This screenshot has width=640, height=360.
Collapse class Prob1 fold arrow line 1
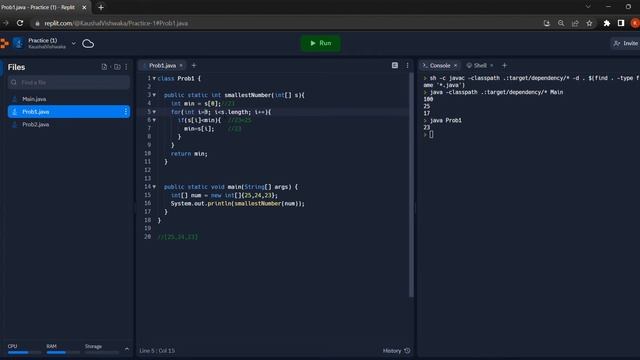pos(154,78)
